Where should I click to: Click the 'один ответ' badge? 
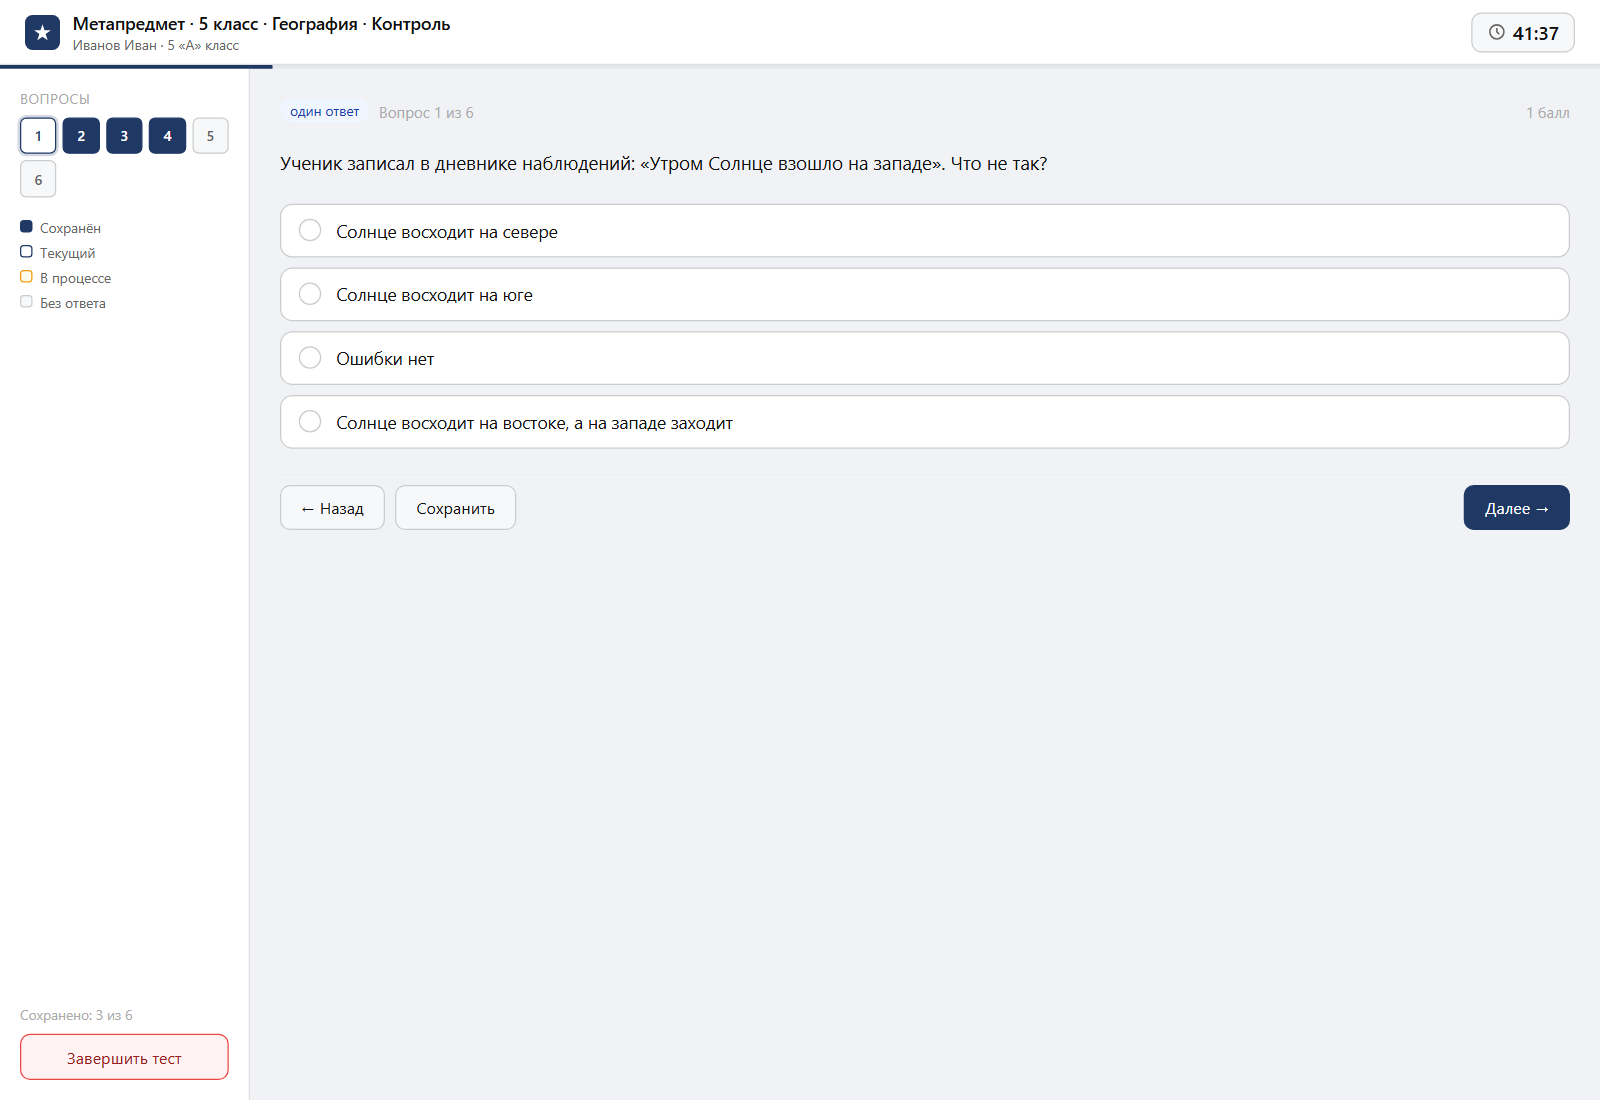tap(325, 112)
